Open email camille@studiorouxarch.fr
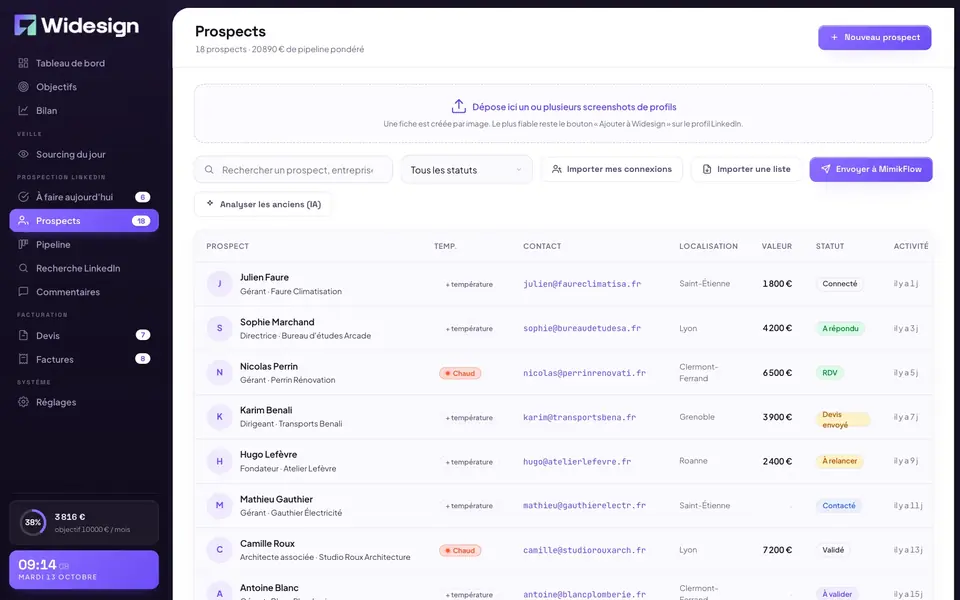This screenshot has height=600, width=960. pos(585,550)
